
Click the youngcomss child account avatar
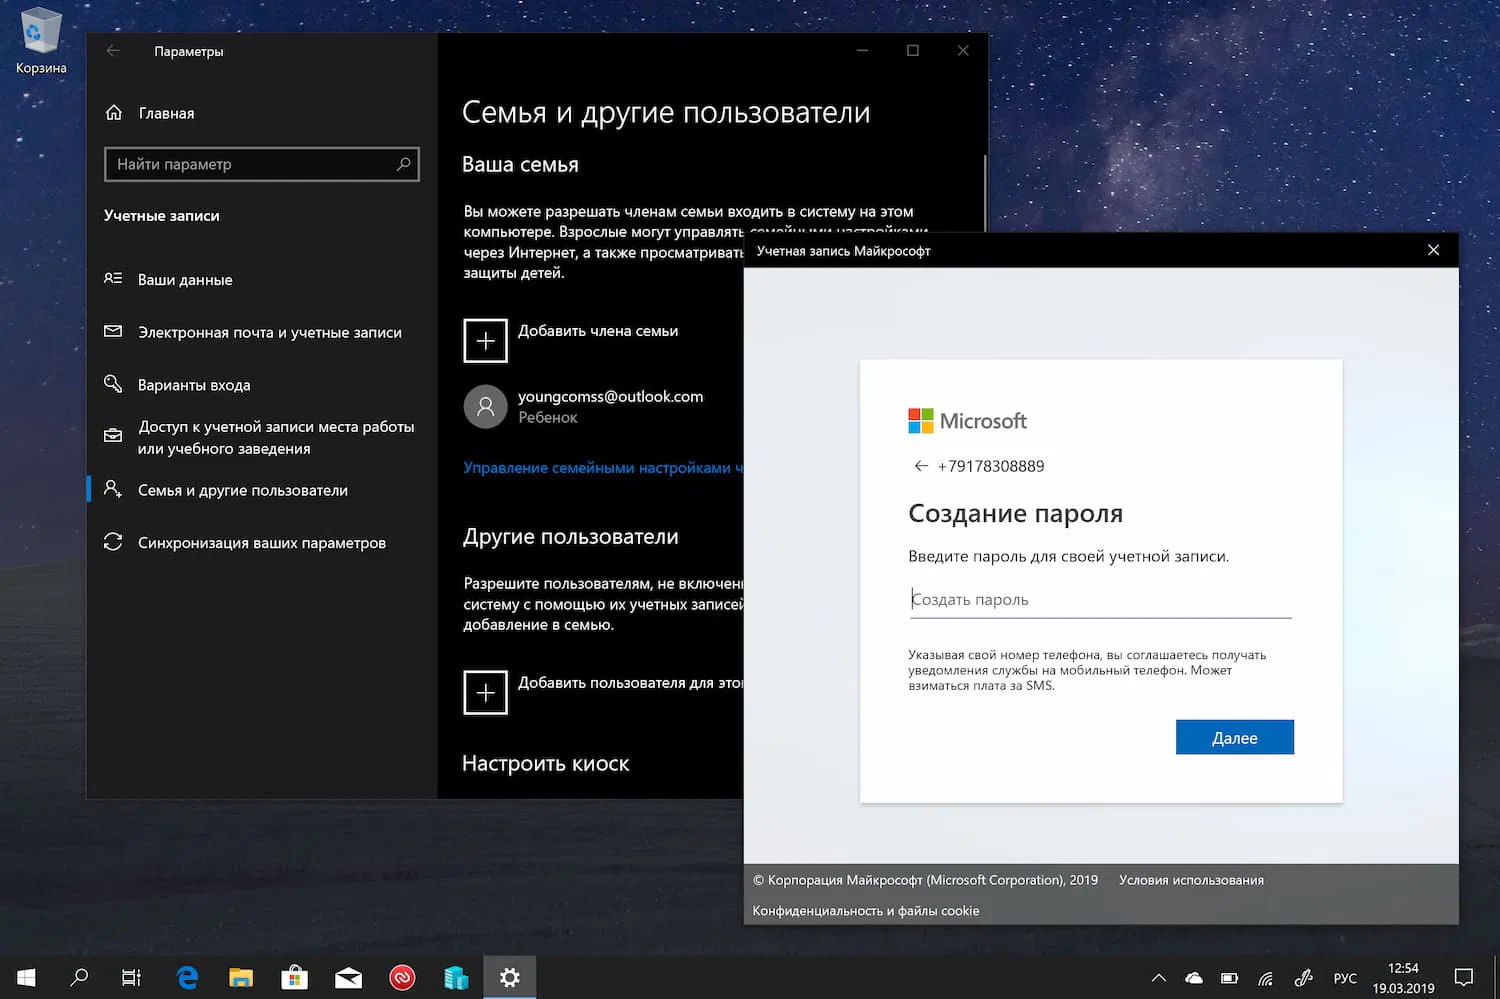tap(485, 406)
